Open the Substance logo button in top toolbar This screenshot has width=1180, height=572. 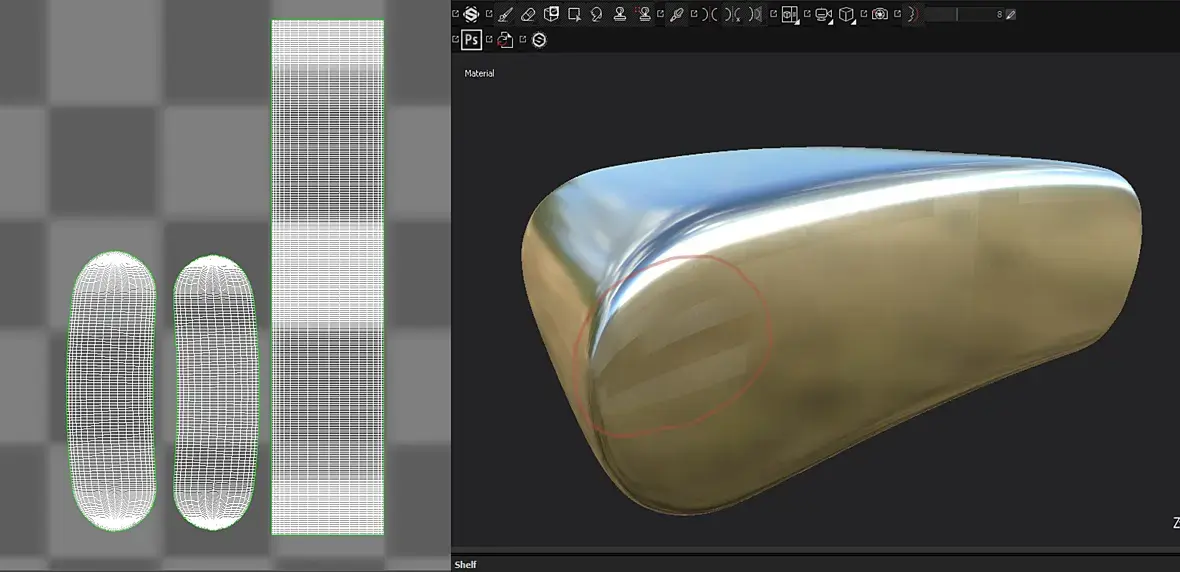point(471,14)
